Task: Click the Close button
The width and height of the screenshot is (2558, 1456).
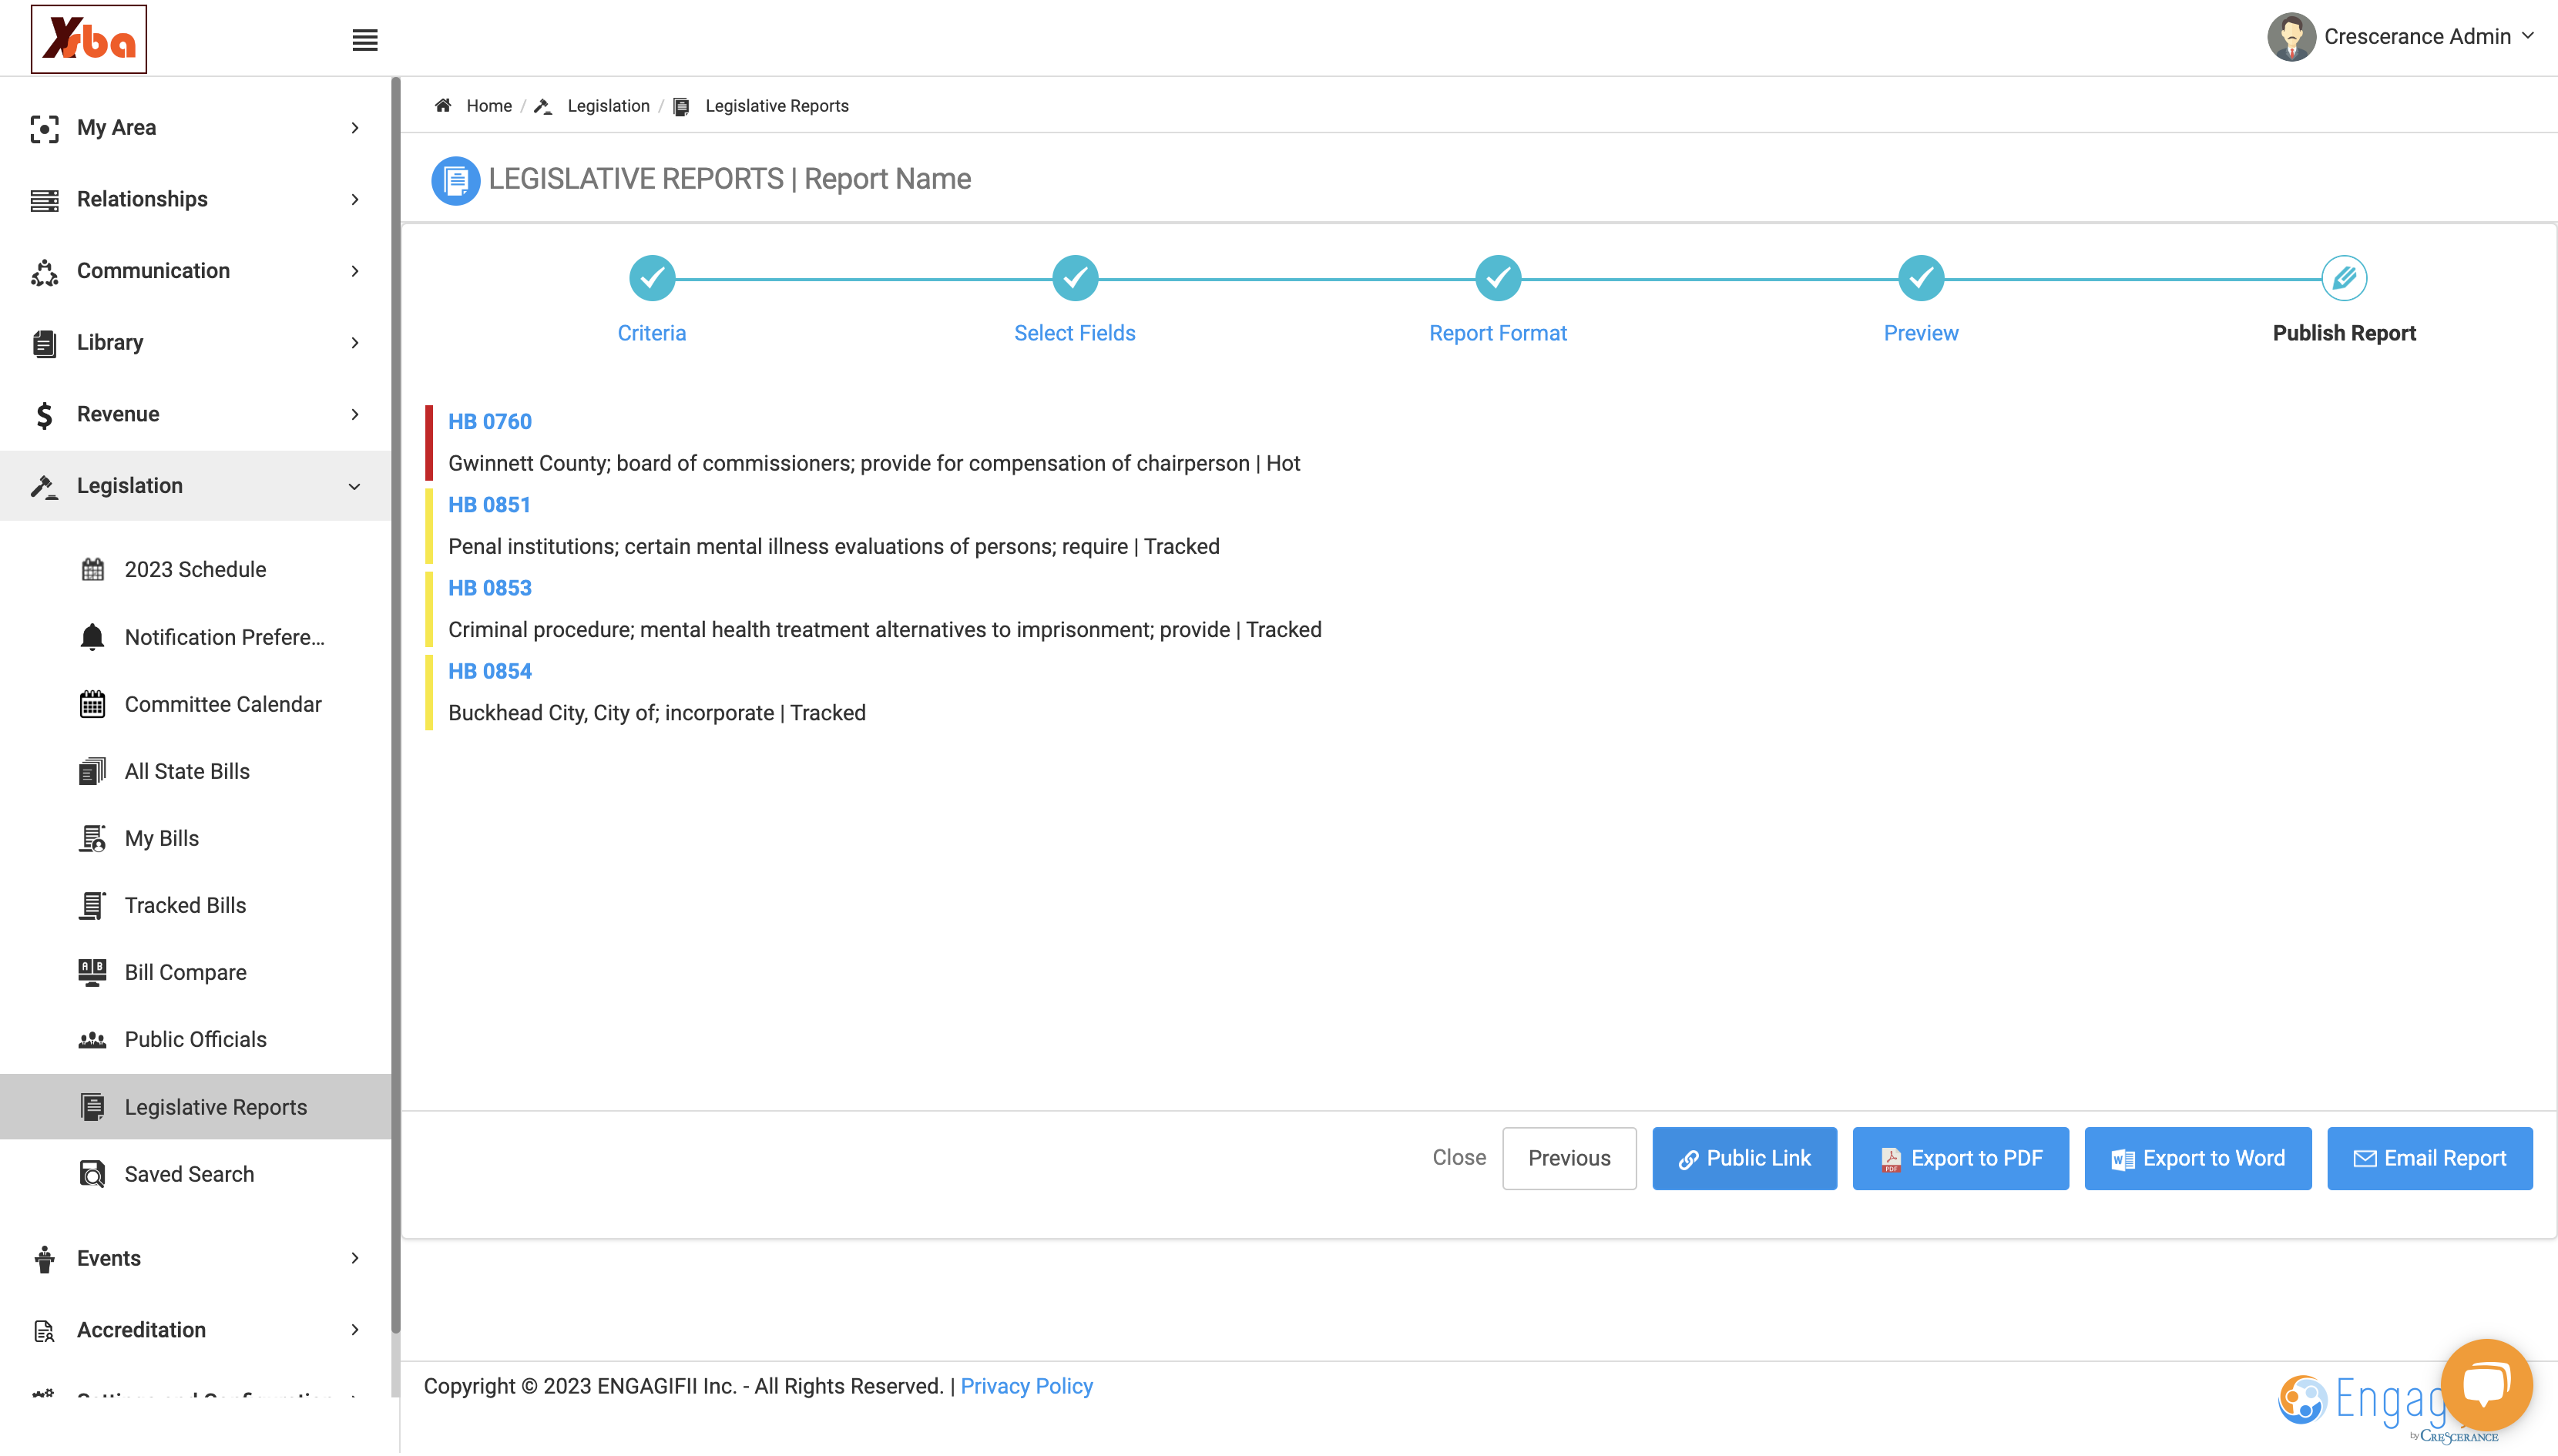Action: [1459, 1157]
